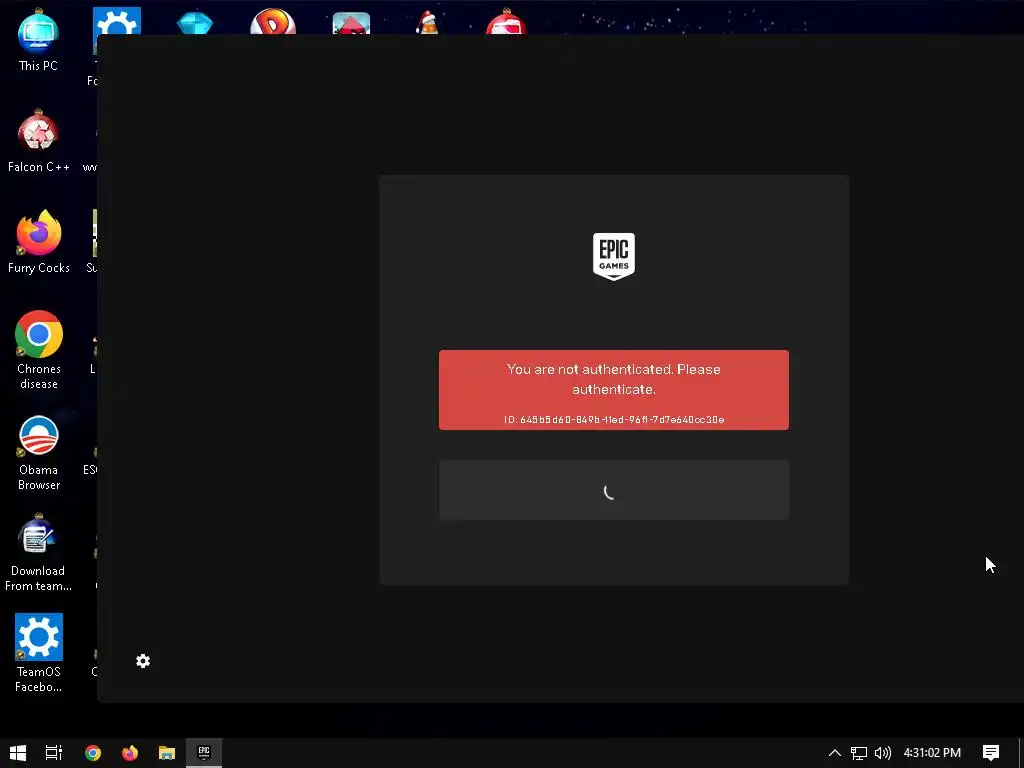Launch Firefox desktop shortcut

(39, 242)
